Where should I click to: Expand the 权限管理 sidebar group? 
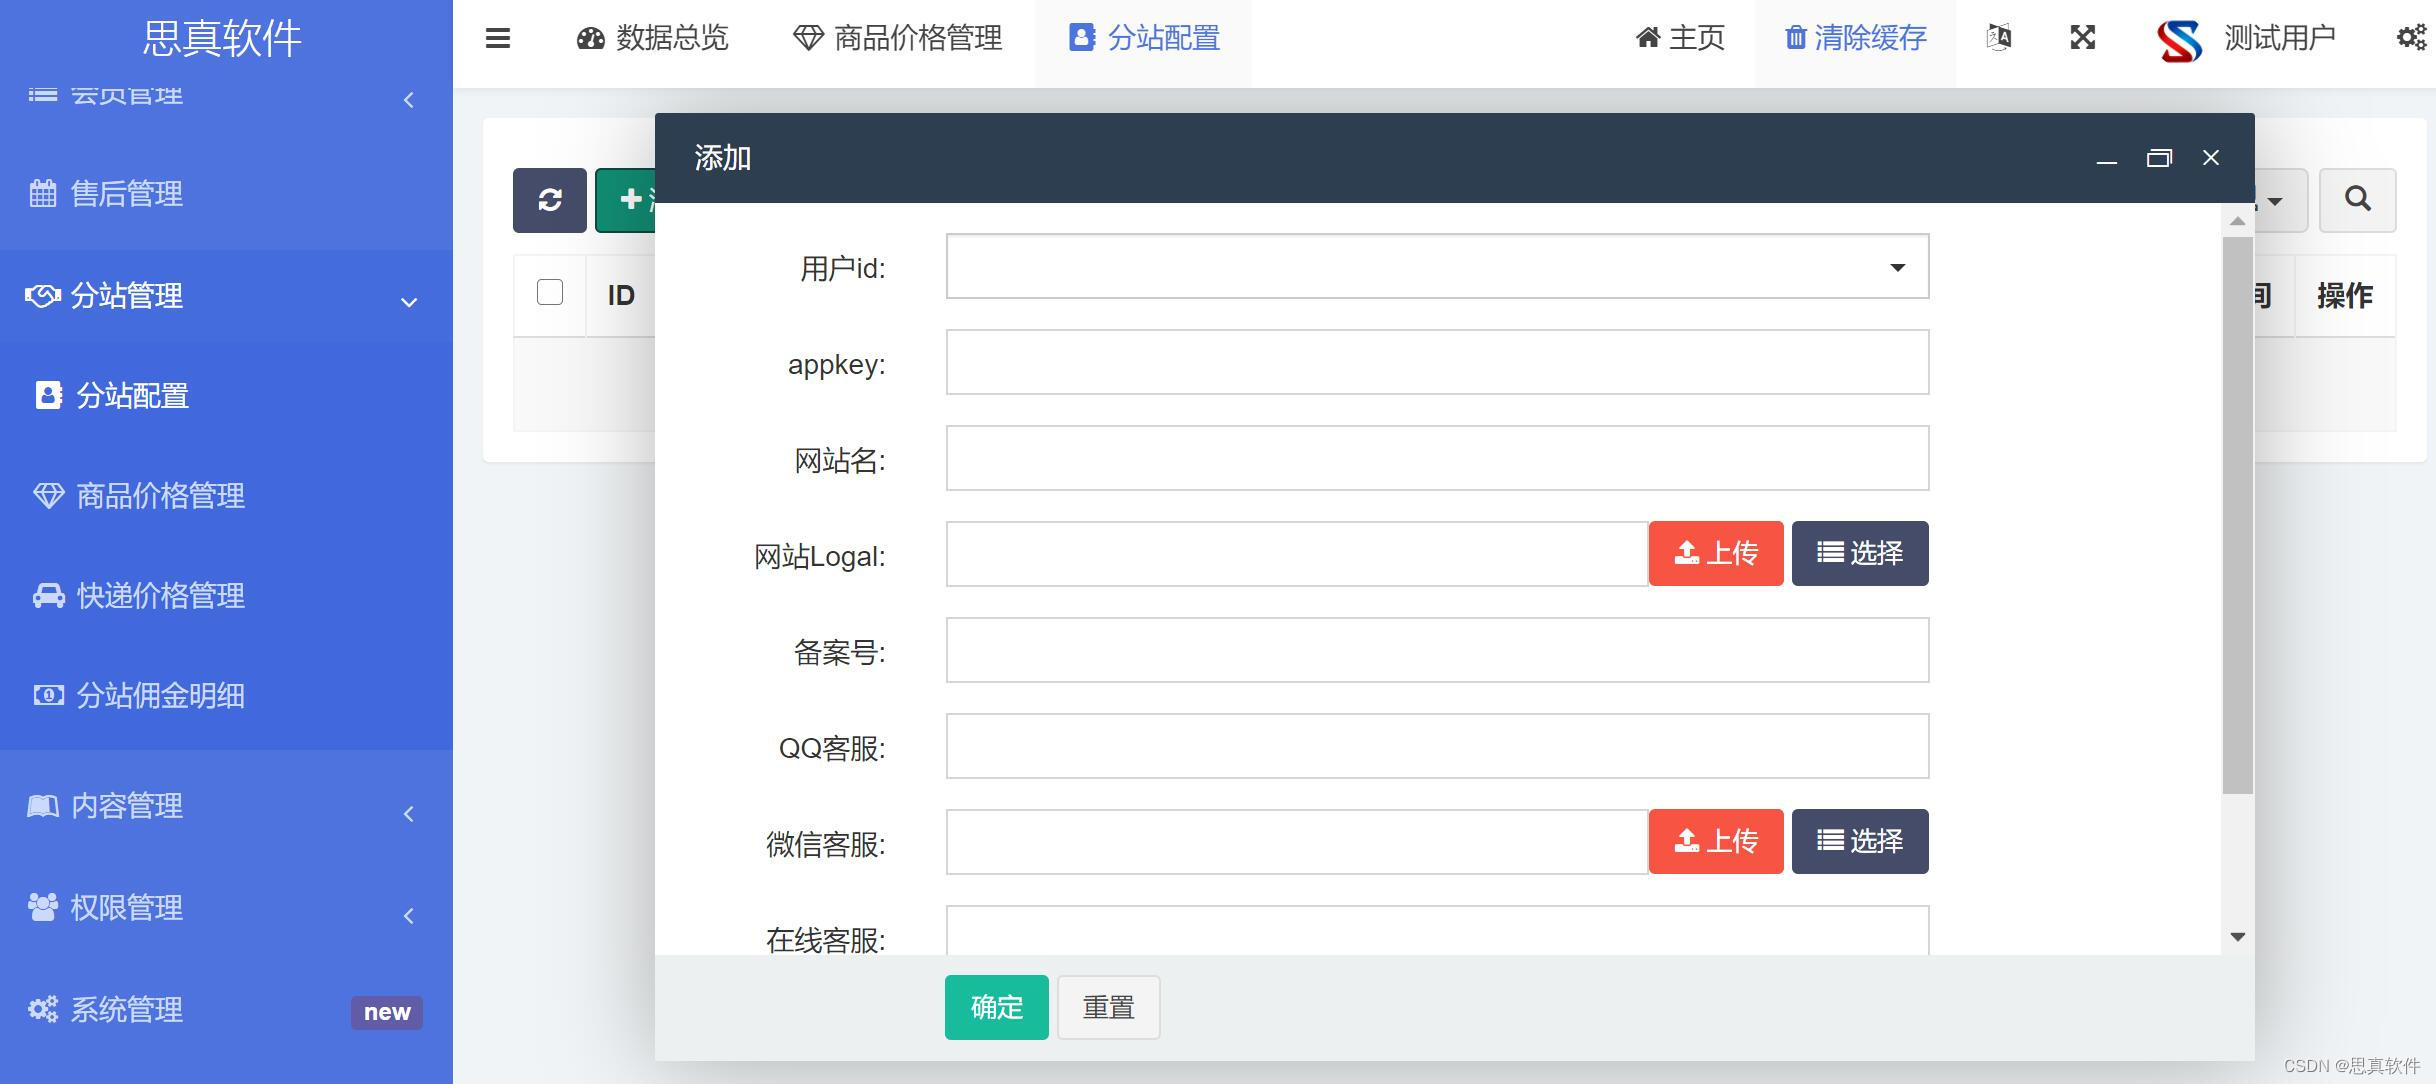pos(226,908)
